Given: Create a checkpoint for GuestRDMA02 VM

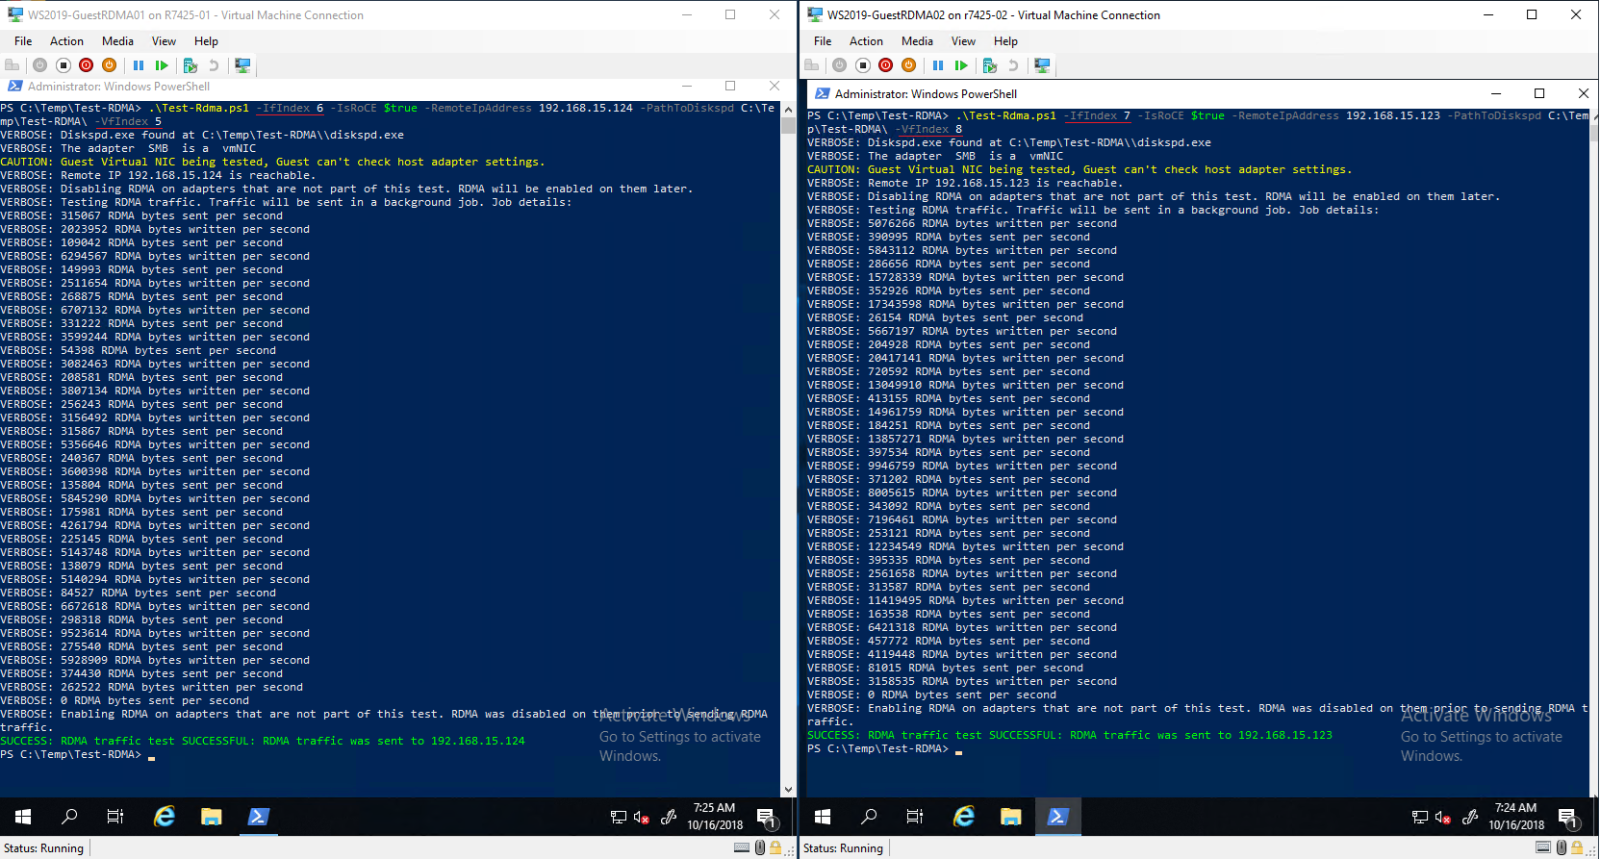Looking at the screenshot, I should click(x=989, y=65).
